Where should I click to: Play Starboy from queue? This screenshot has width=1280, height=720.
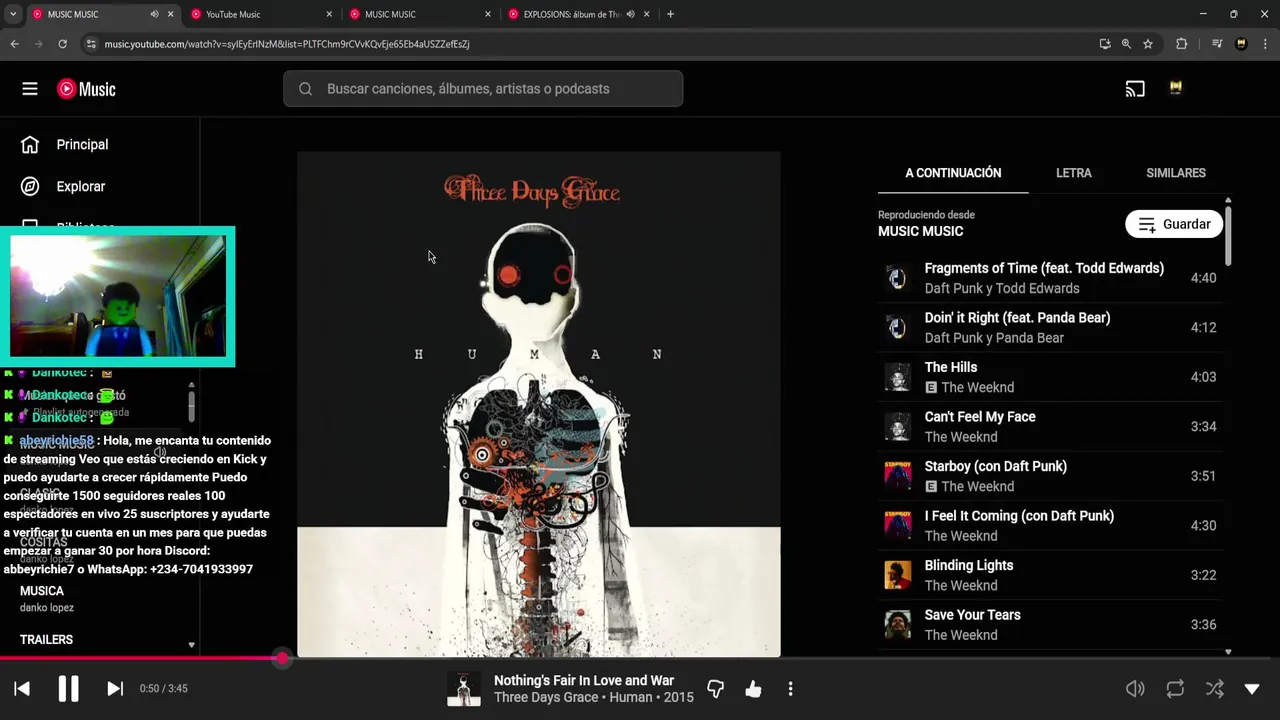[x=1050, y=476]
